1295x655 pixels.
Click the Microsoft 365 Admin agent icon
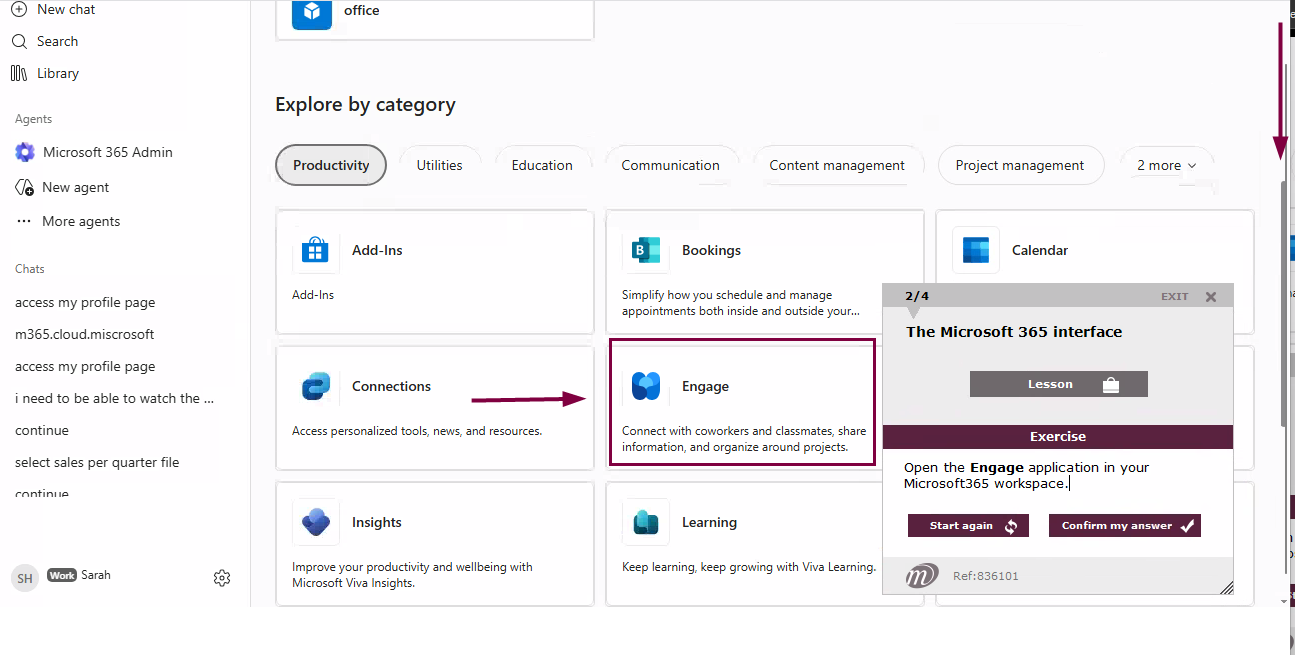tap(24, 152)
